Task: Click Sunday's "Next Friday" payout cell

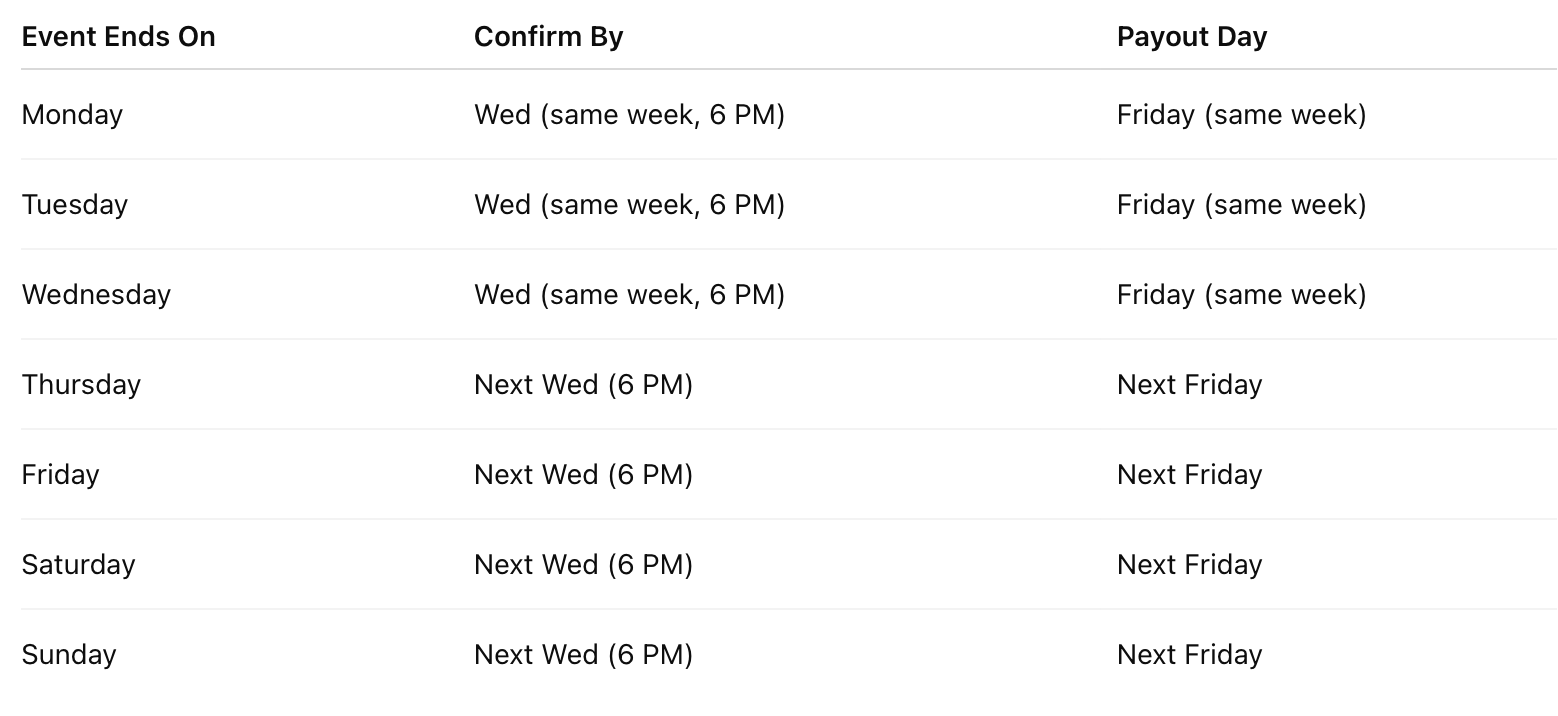Action: (x=1189, y=655)
